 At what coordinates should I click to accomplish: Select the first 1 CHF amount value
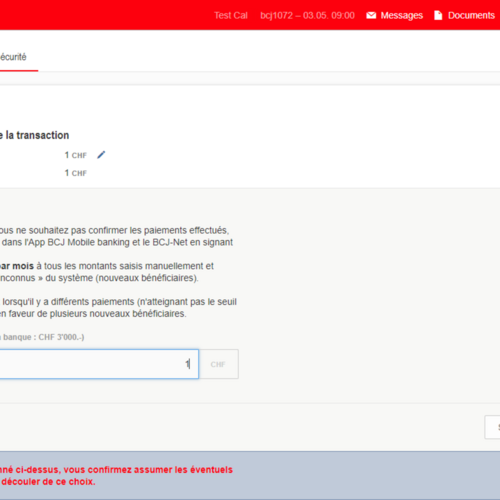[x=76, y=155]
